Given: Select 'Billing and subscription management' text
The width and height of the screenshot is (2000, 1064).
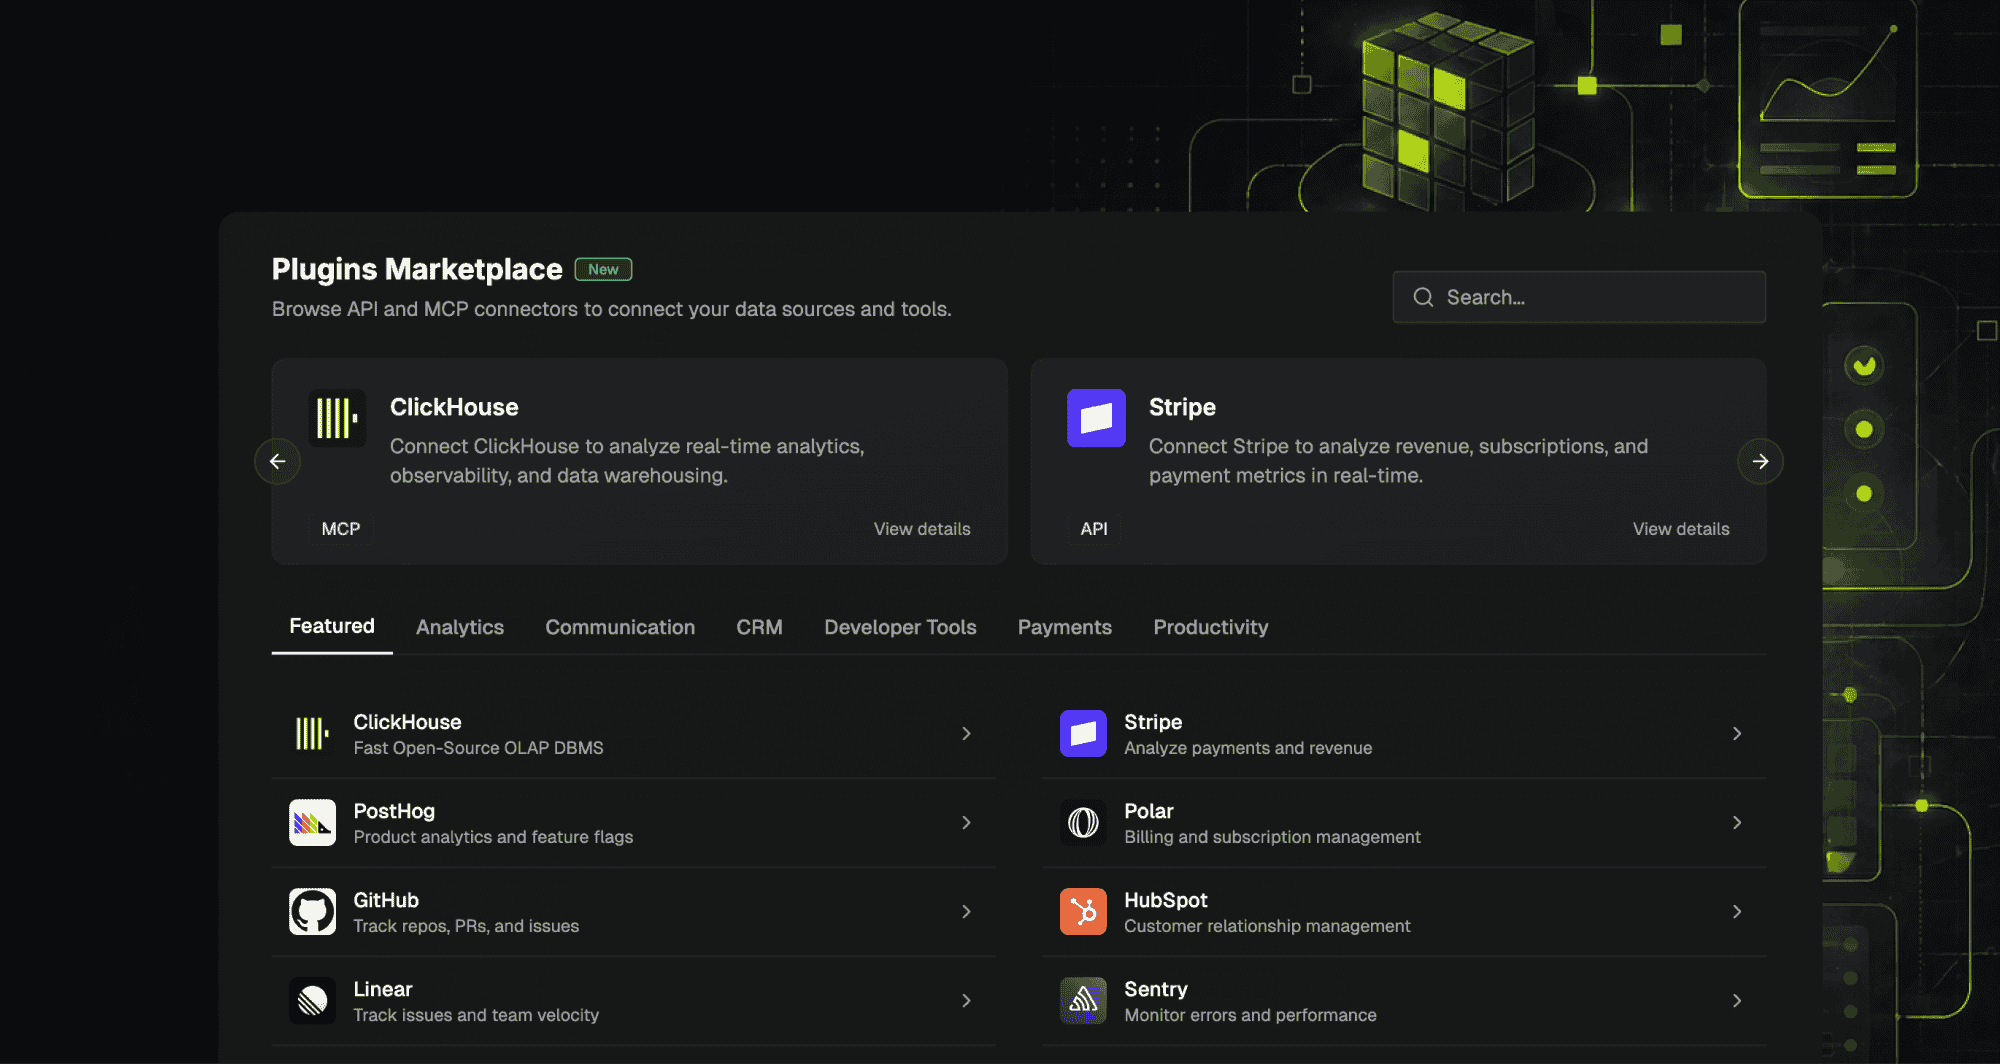Looking at the screenshot, I should [x=1272, y=837].
